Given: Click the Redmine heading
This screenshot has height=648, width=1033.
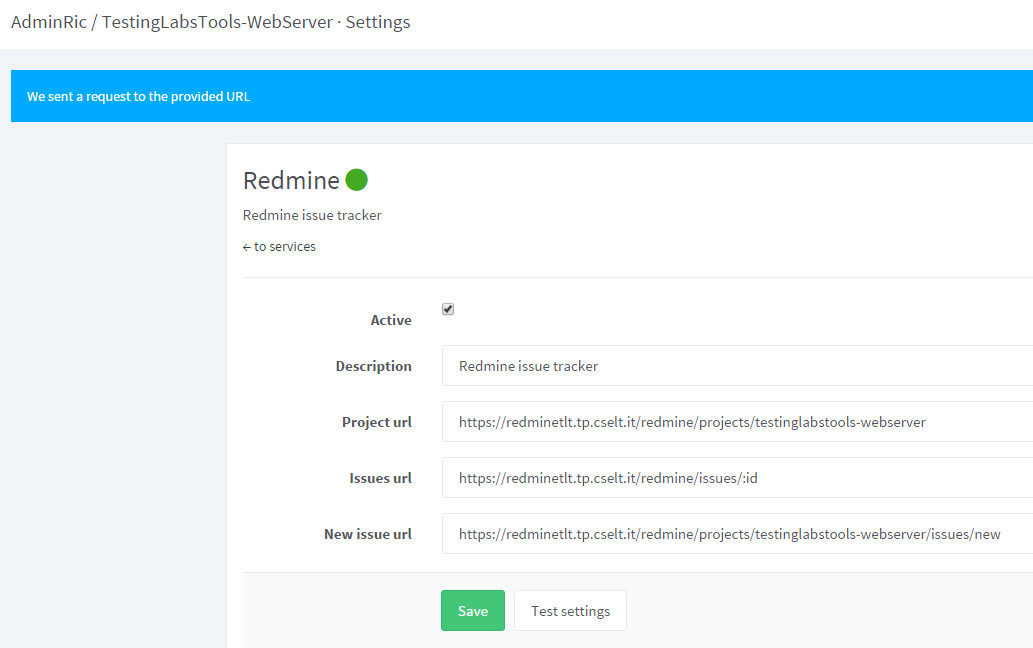Looking at the screenshot, I should coord(291,180).
